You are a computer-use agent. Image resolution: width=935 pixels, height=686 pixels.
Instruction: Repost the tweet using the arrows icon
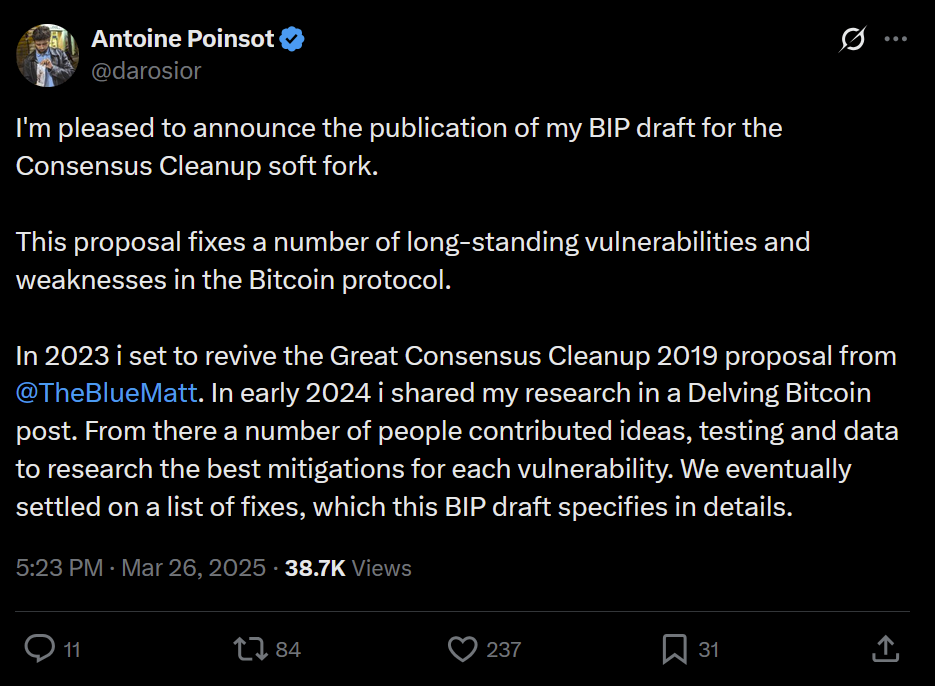coord(249,649)
